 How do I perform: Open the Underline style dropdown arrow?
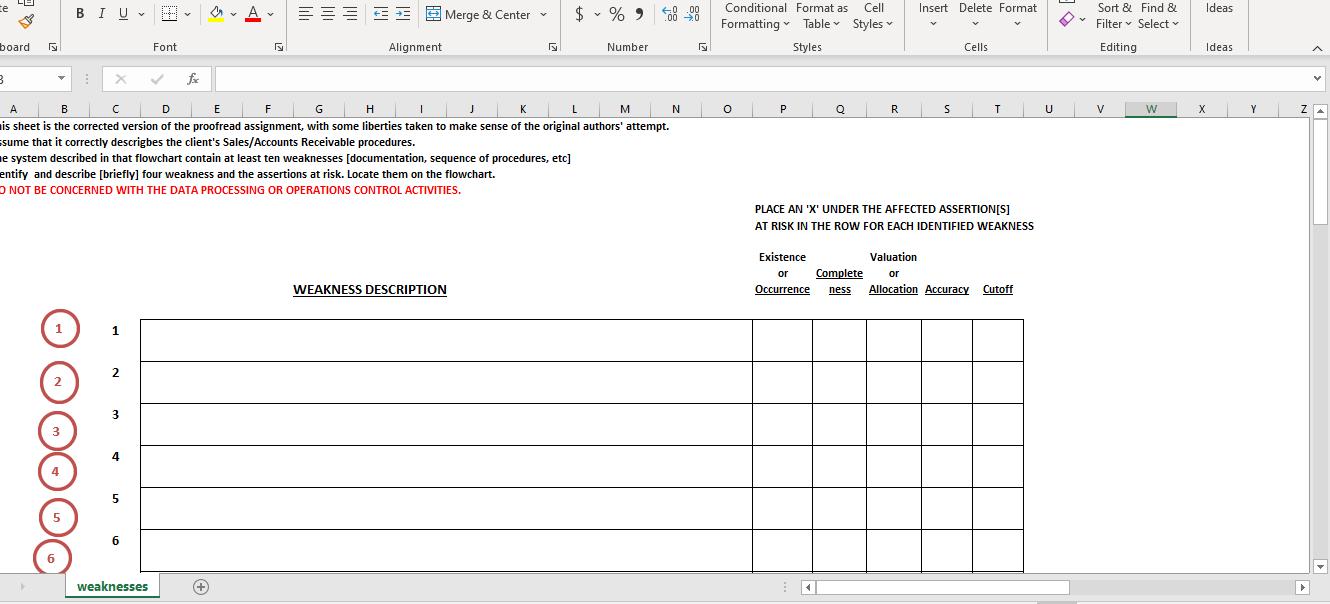(141, 14)
